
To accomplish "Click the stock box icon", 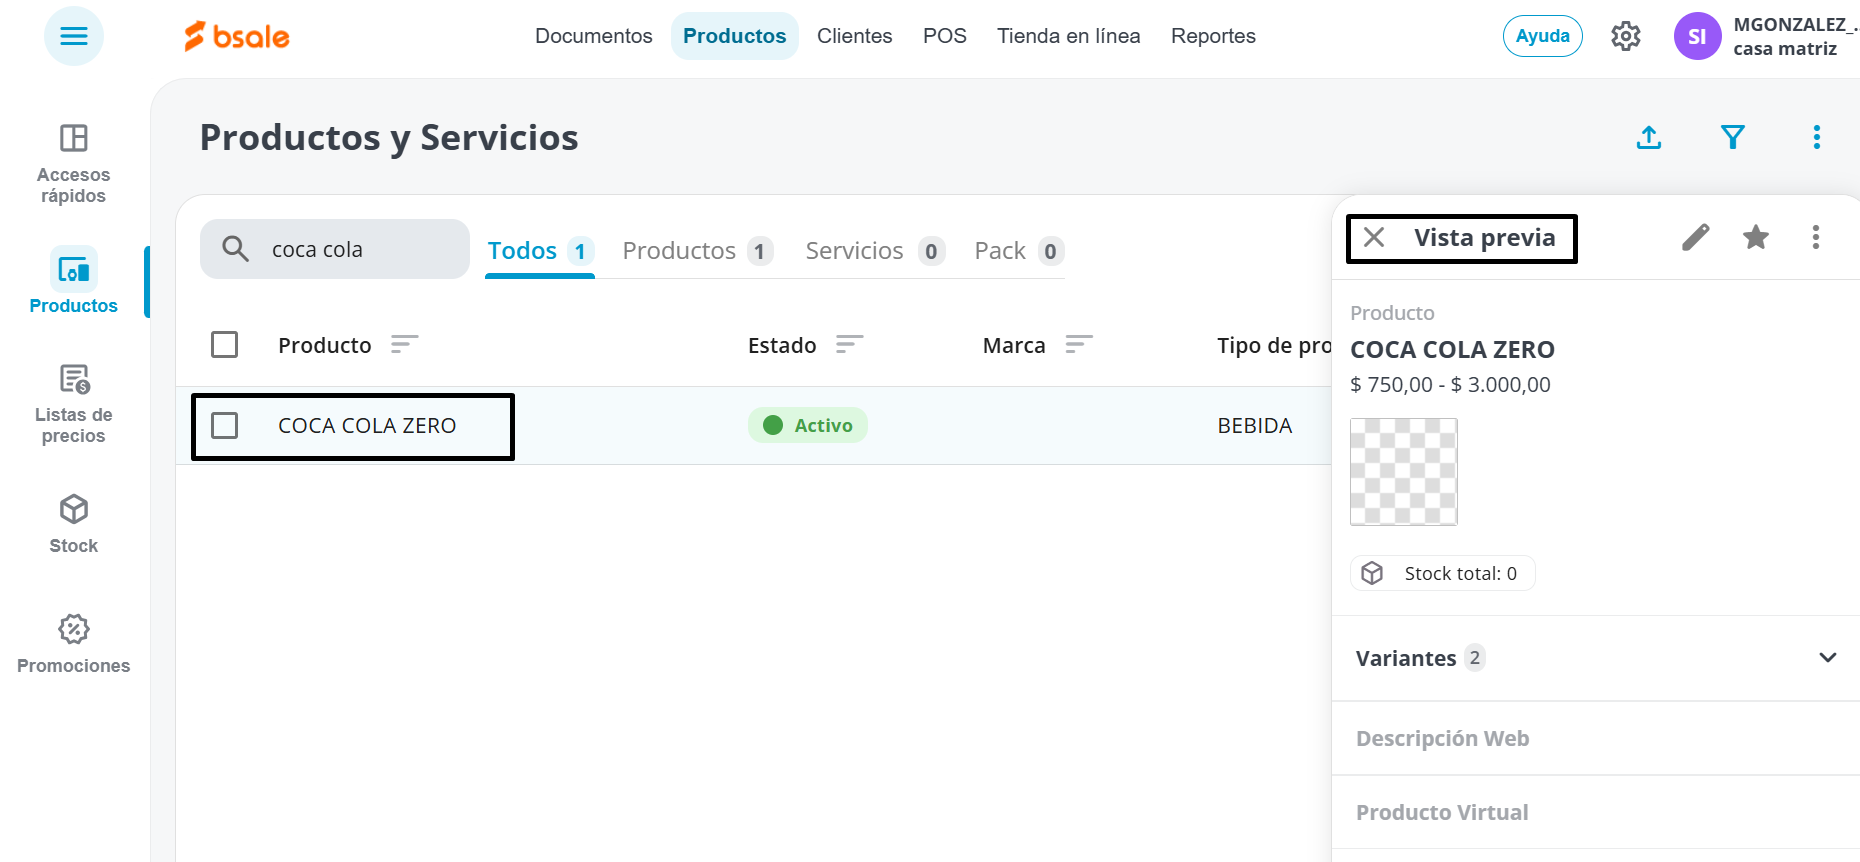I will coord(1372,573).
